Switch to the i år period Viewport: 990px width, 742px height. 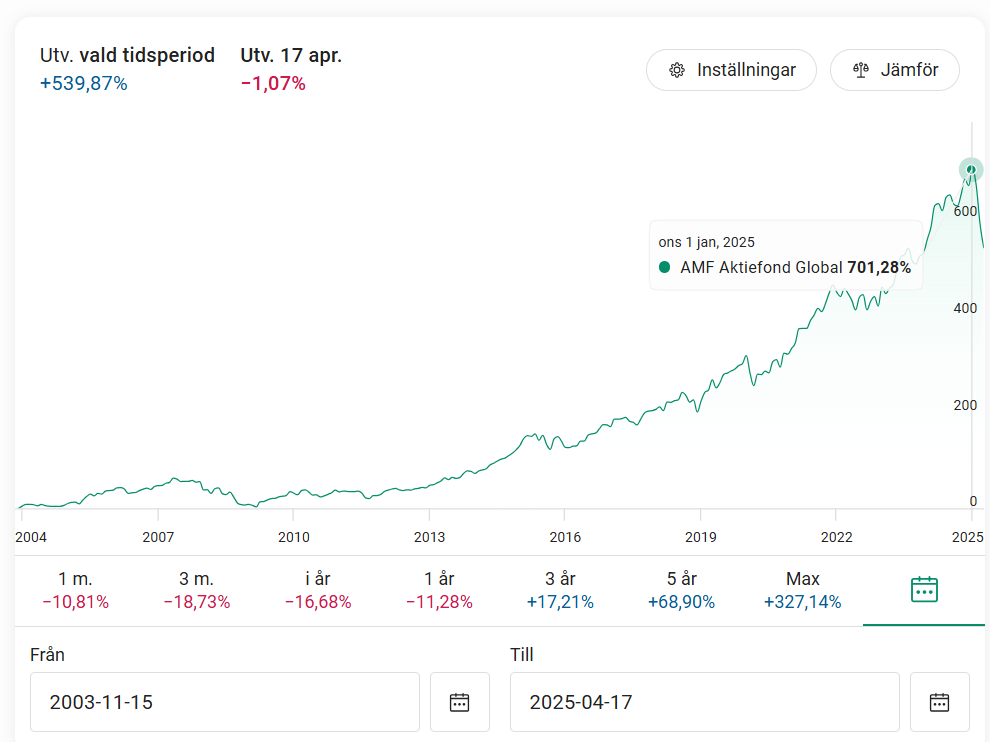tap(318, 590)
